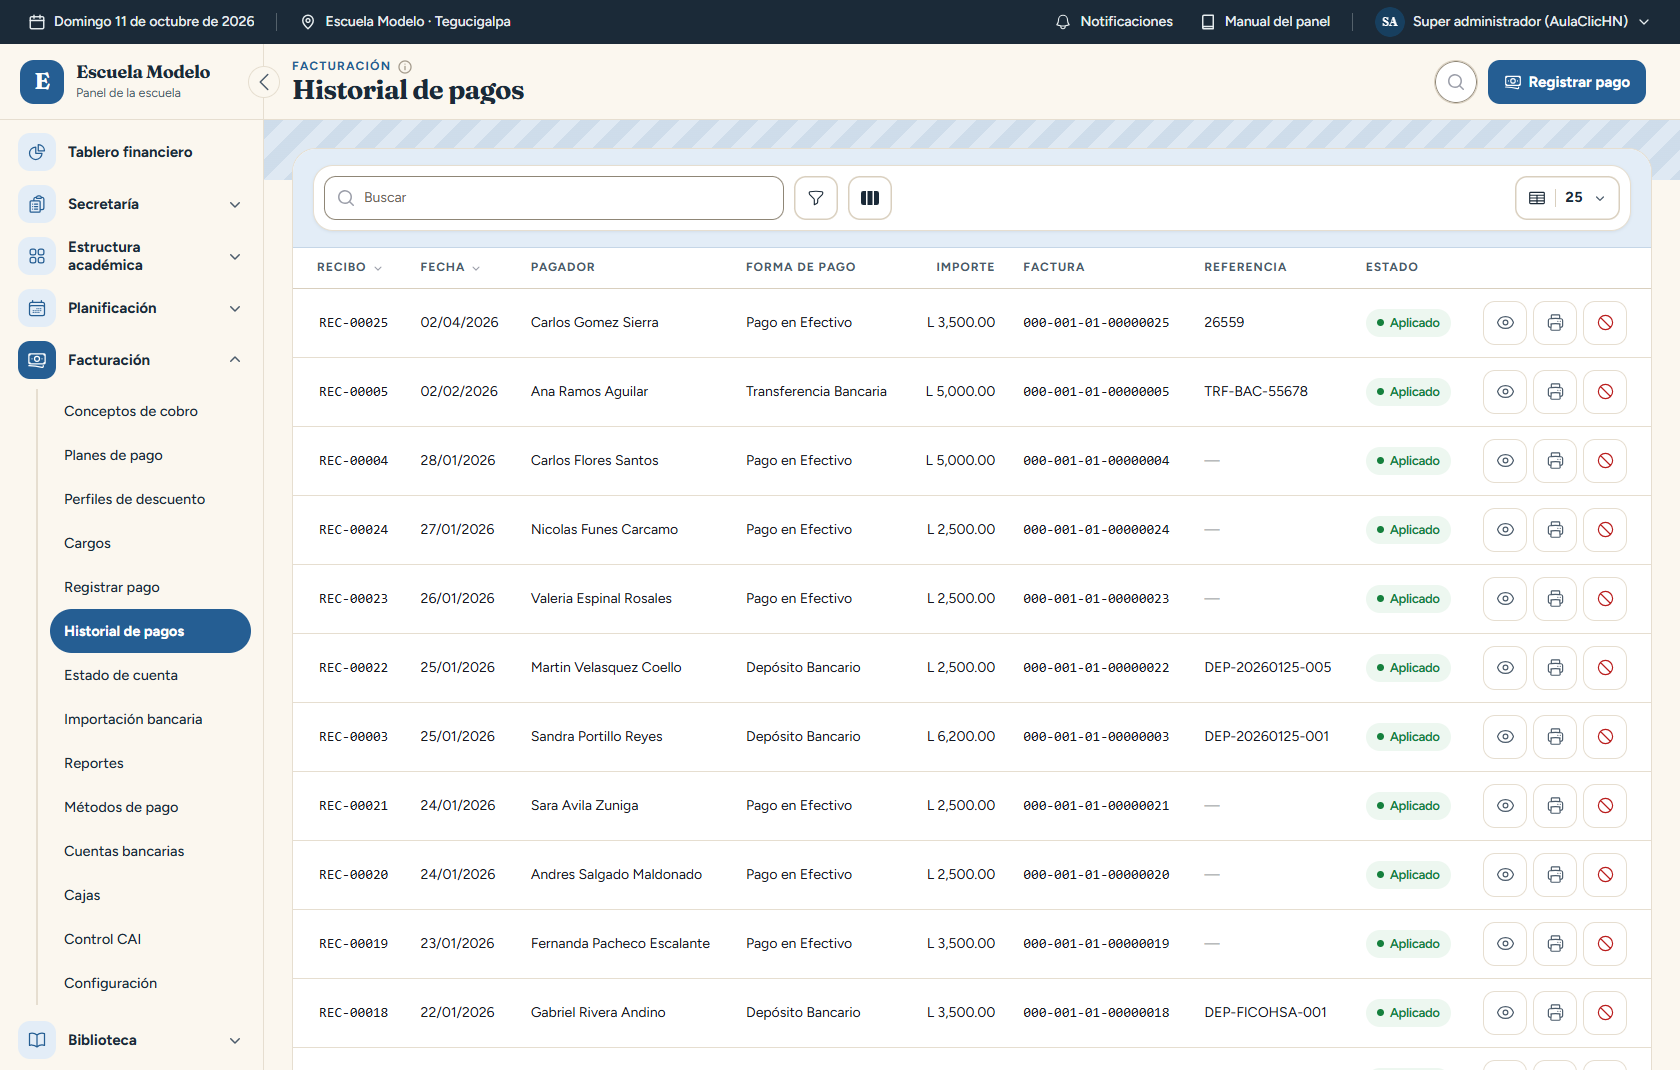This screenshot has height=1070, width=1680.
Task: View details of payment REC-00004
Action: click(x=1505, y=461)
